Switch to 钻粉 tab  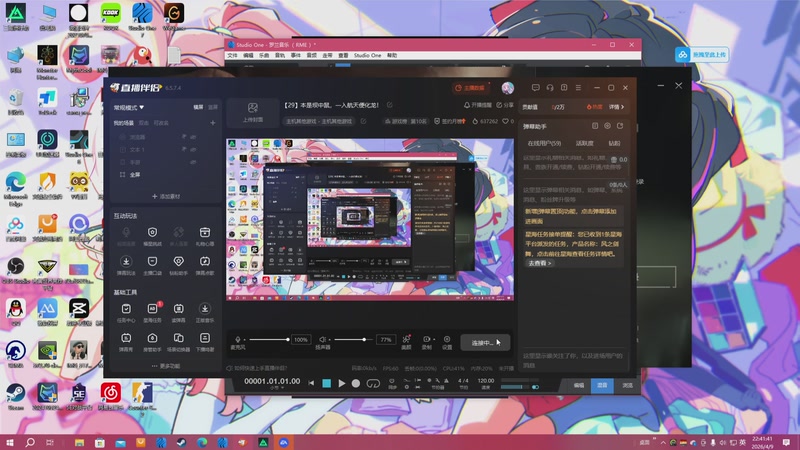point(614,143)
